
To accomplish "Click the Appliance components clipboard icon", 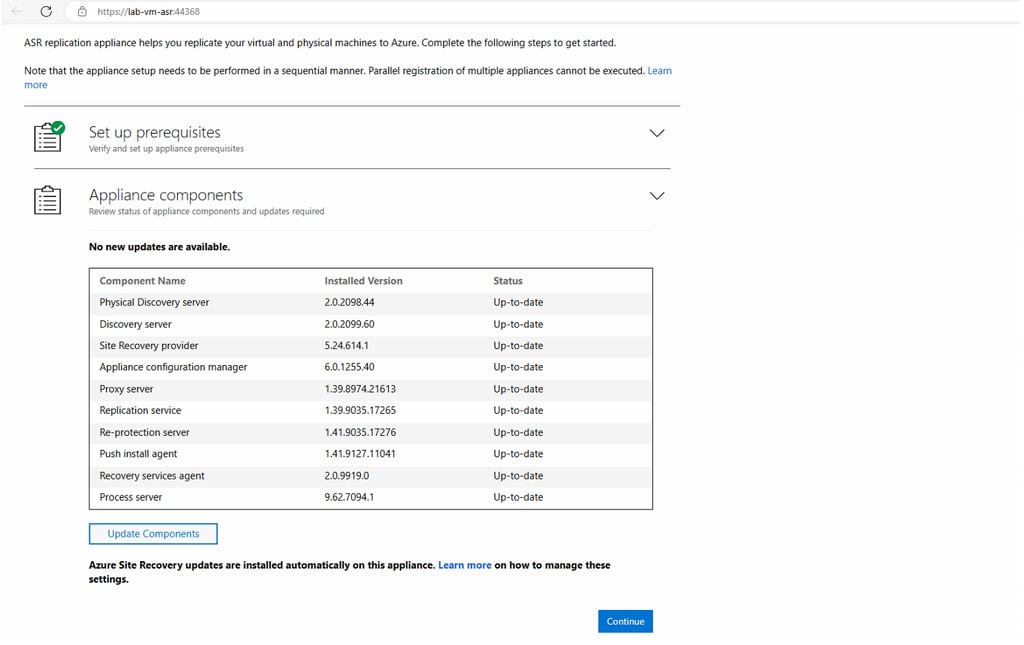I will click(48, 200).
